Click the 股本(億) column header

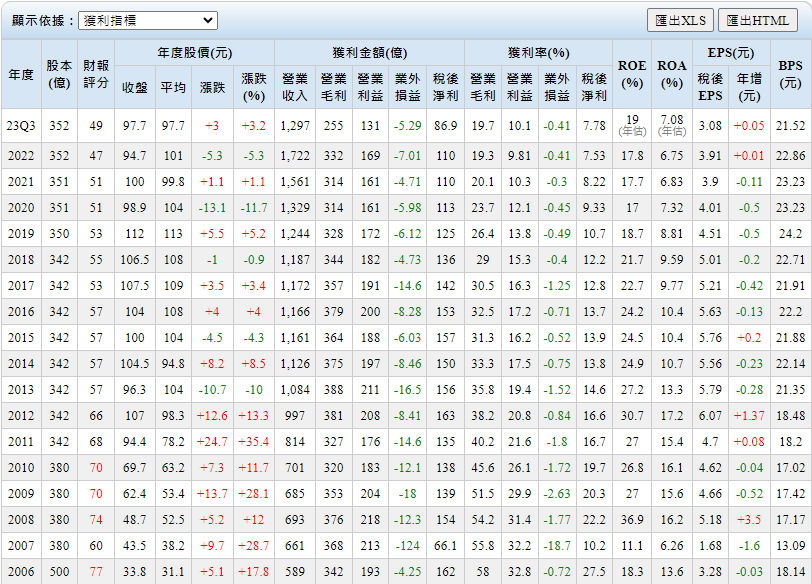[59, 75]
